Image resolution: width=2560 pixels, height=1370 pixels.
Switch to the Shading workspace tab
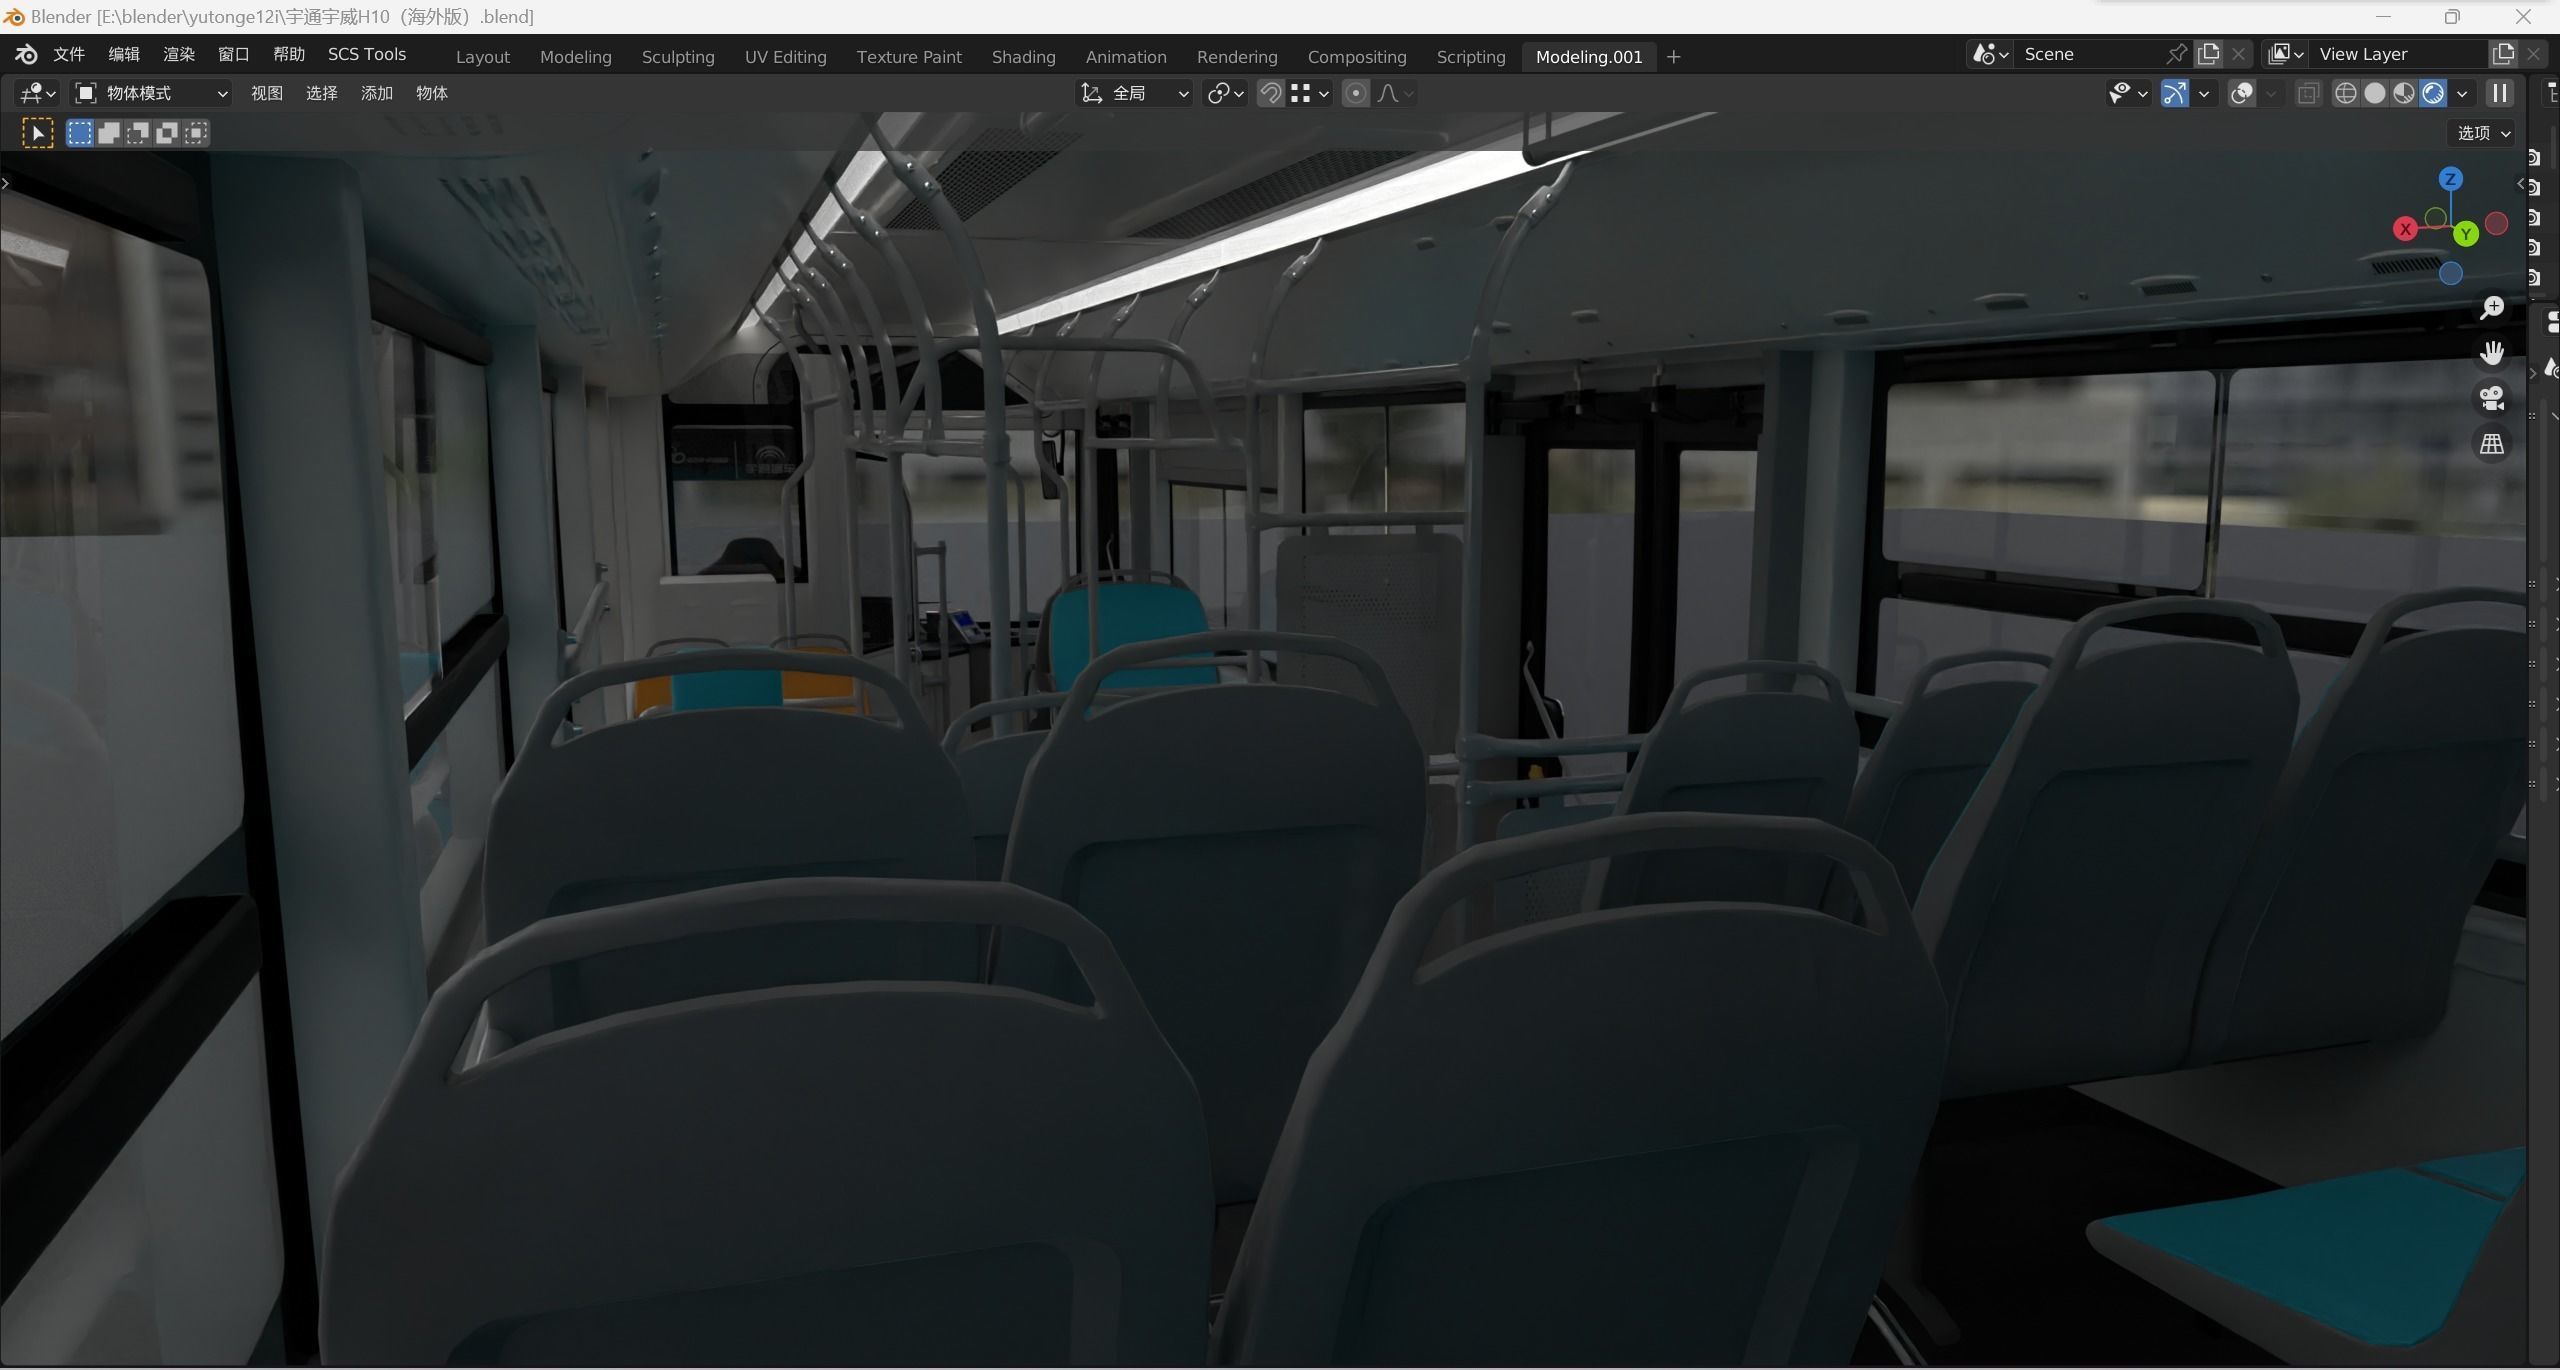pyautogui.click(x=1024, y=57)
